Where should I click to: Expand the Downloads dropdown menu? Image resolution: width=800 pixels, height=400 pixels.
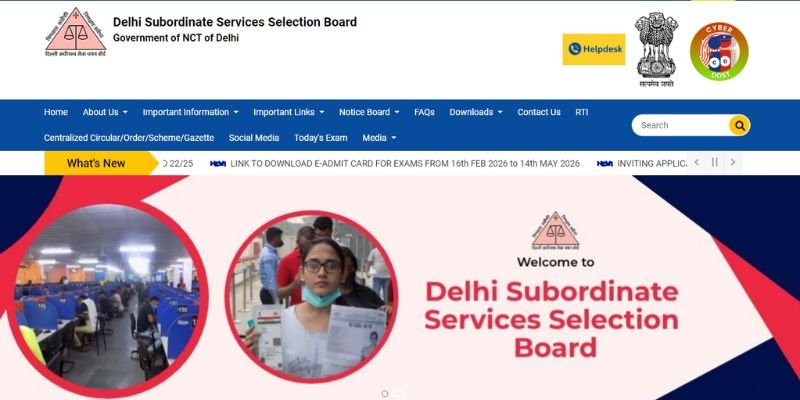click(476, 112)
